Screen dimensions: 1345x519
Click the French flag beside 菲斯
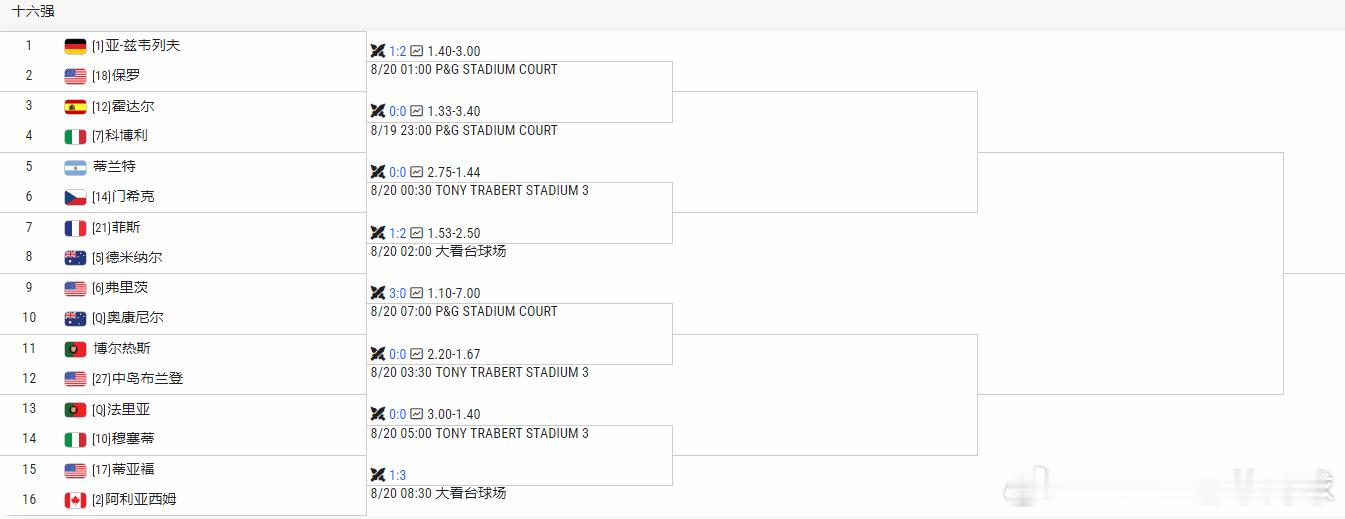[x=75, y=228]
